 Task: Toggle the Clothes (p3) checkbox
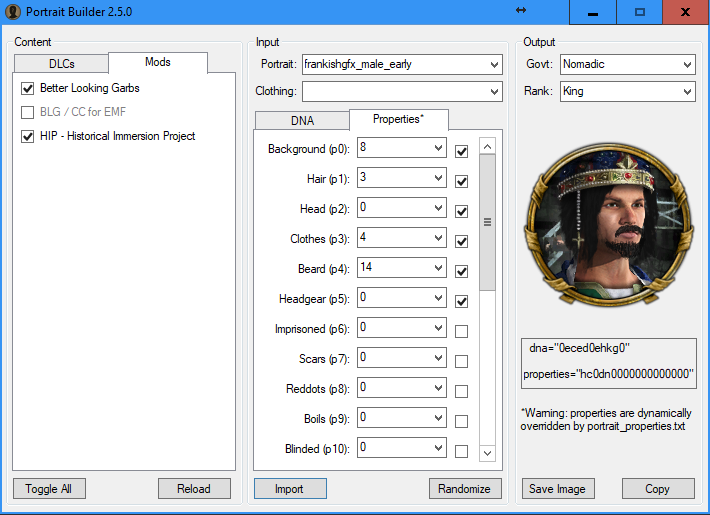pyautogui.click(x=461, y=241)
